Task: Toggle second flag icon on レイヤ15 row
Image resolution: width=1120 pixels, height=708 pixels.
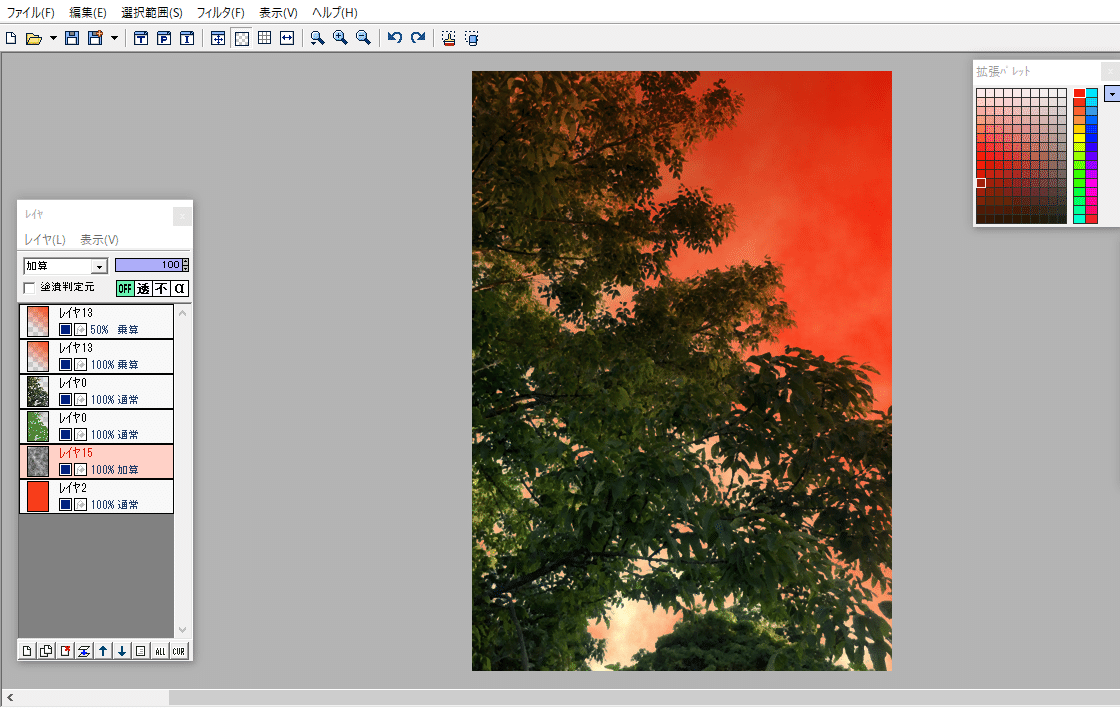Action: click(x=81, y=469)
